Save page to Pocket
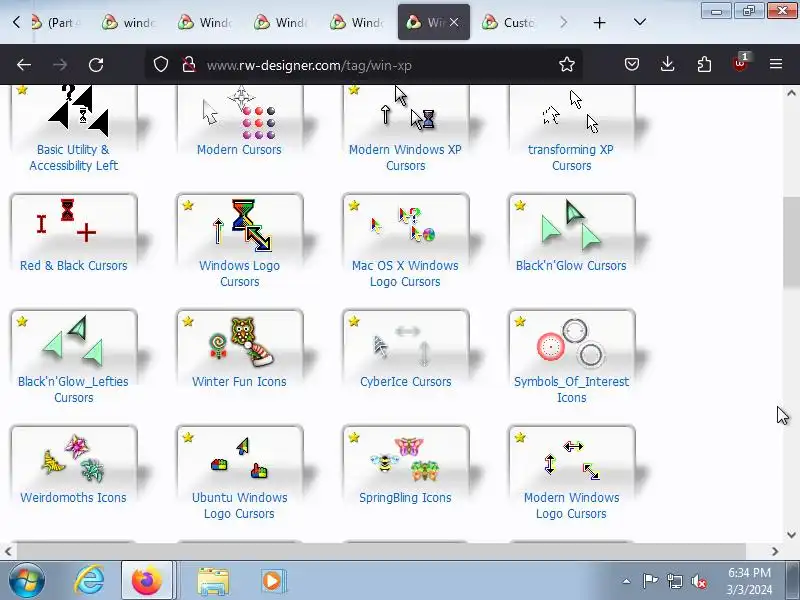The image size is (800, 600). (632, 64)
